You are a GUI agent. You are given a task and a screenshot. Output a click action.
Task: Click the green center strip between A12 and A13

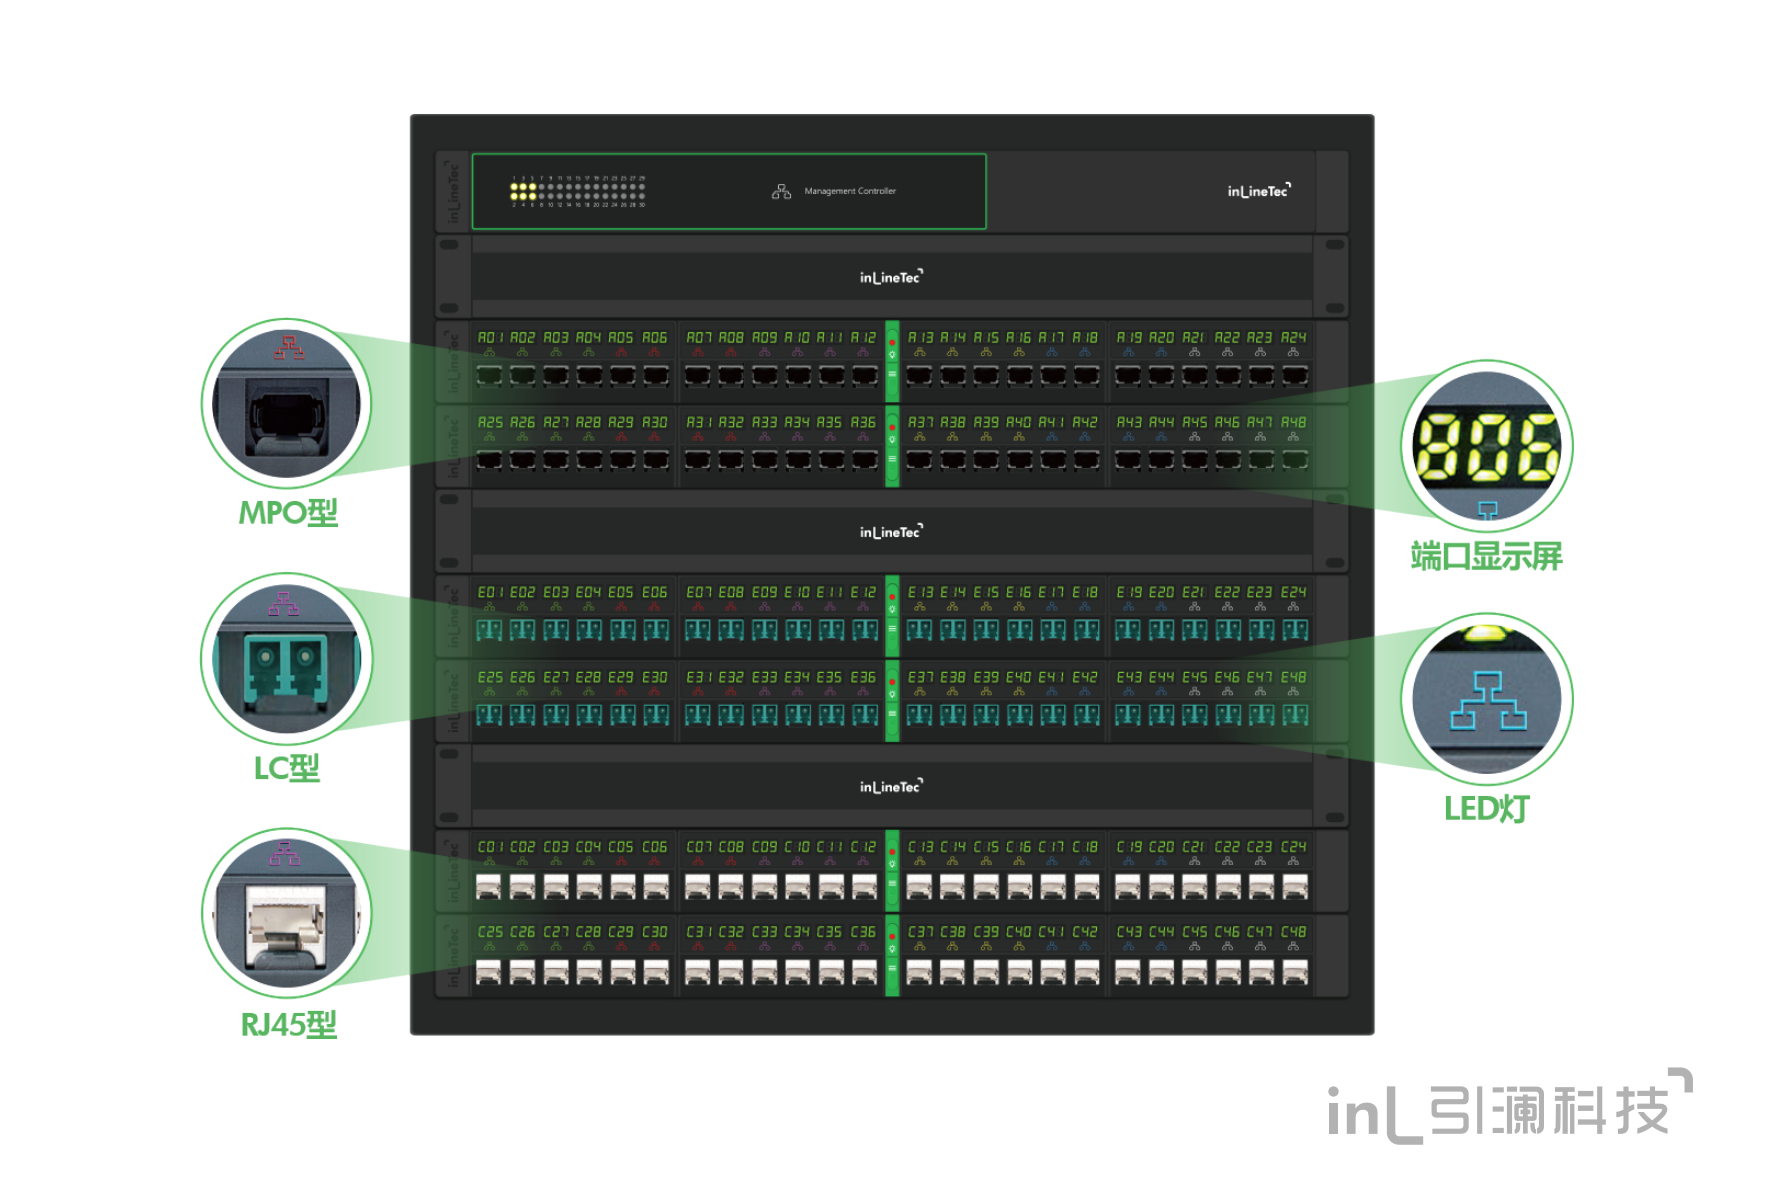[892, 362]
